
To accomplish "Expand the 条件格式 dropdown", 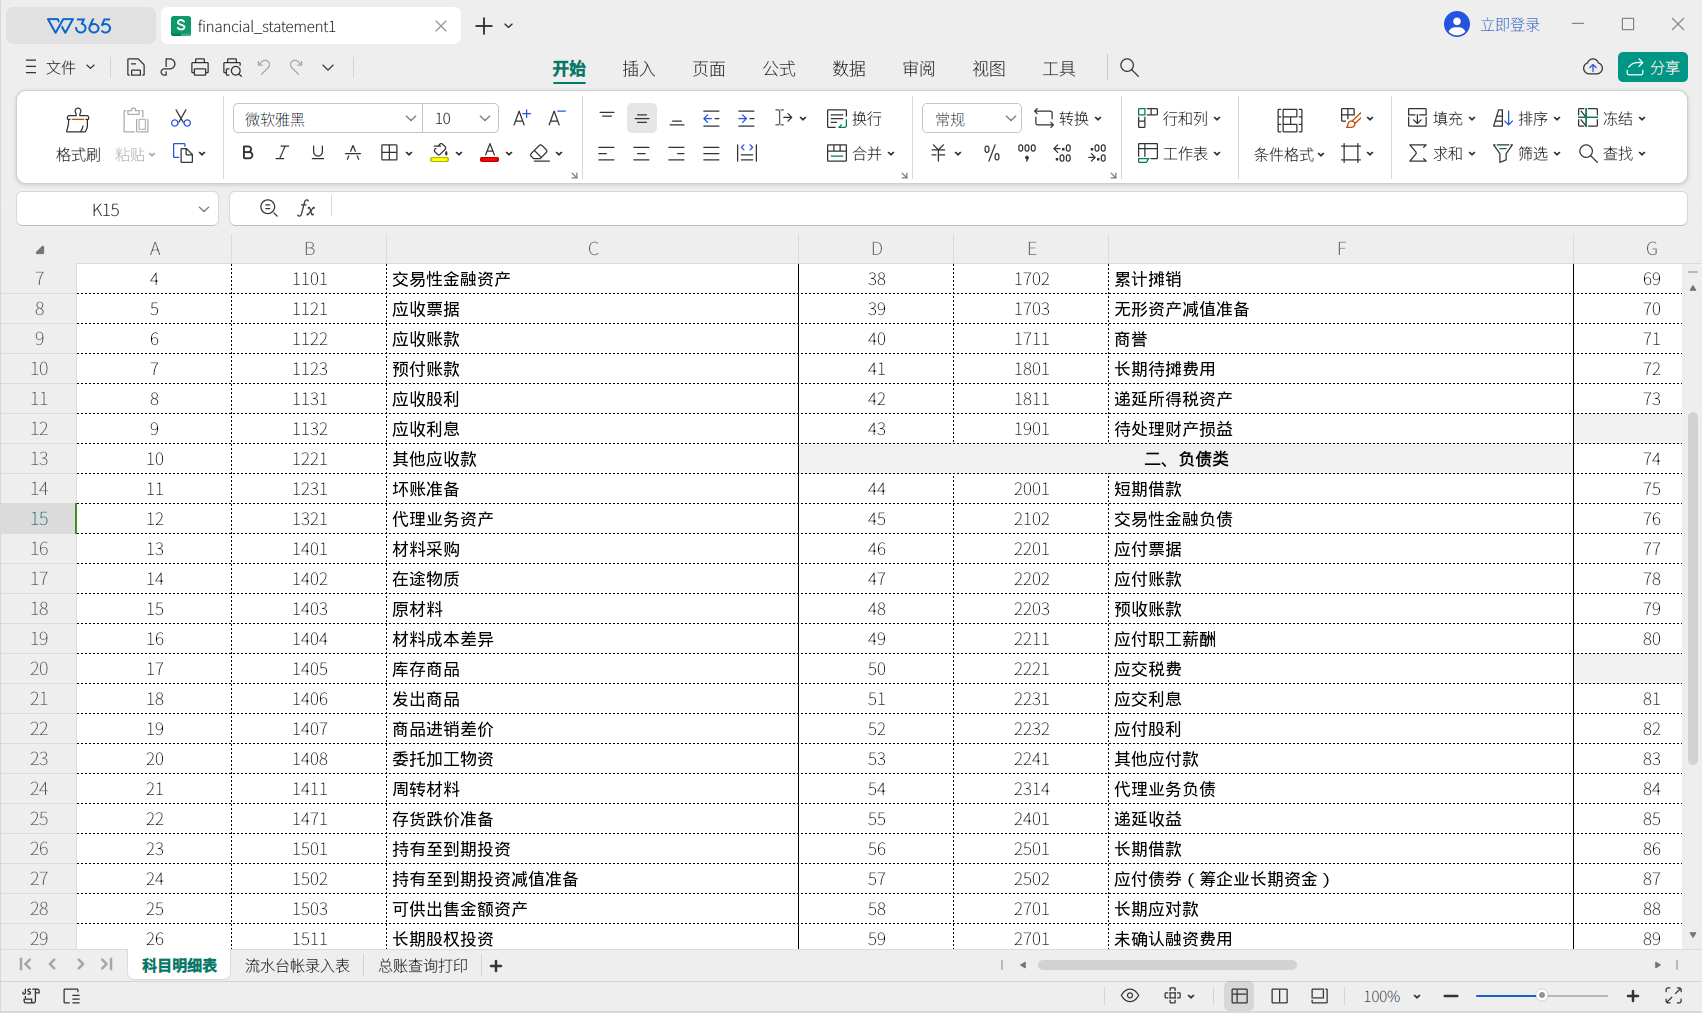I will coord(1288,153).
